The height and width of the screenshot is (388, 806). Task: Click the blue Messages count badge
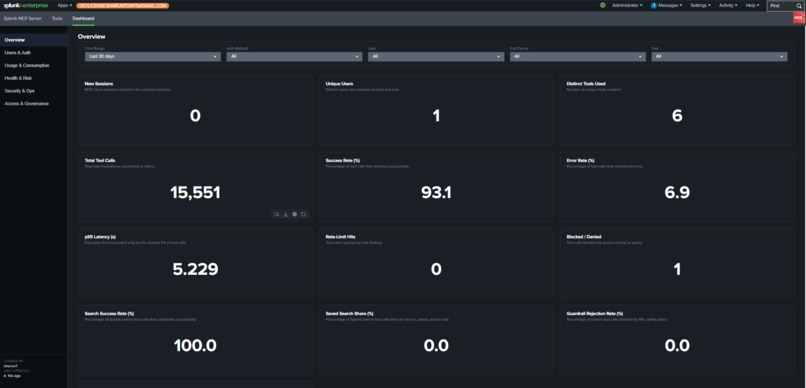[x=653, y=5]
